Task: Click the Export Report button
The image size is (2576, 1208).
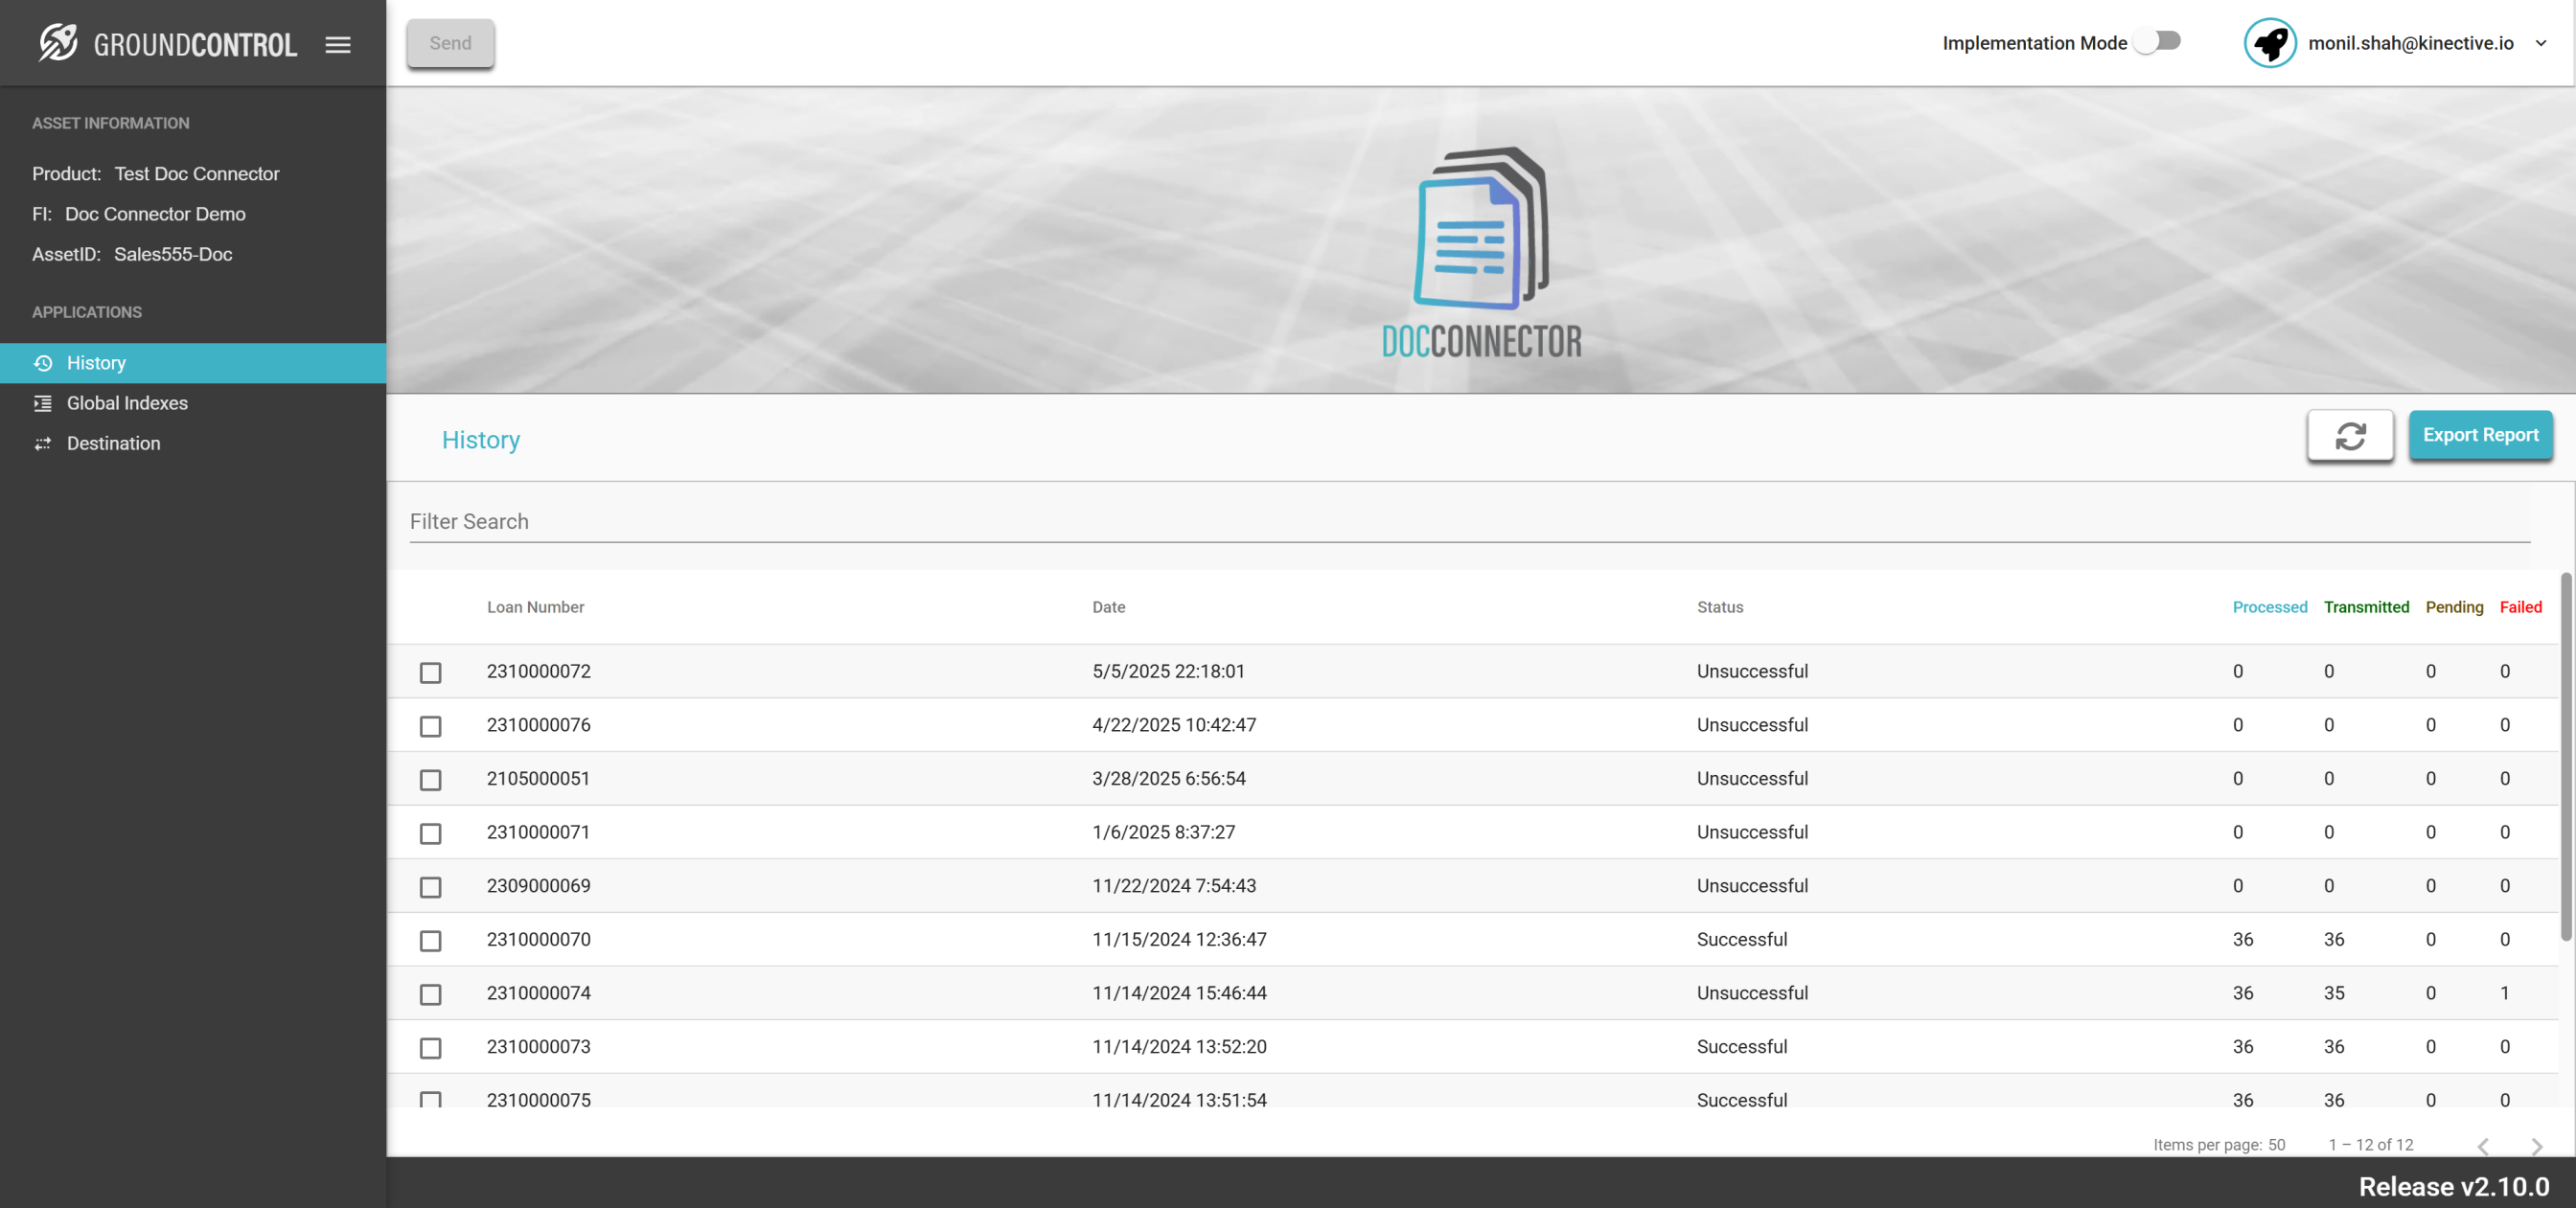Action: point(2479,435)
